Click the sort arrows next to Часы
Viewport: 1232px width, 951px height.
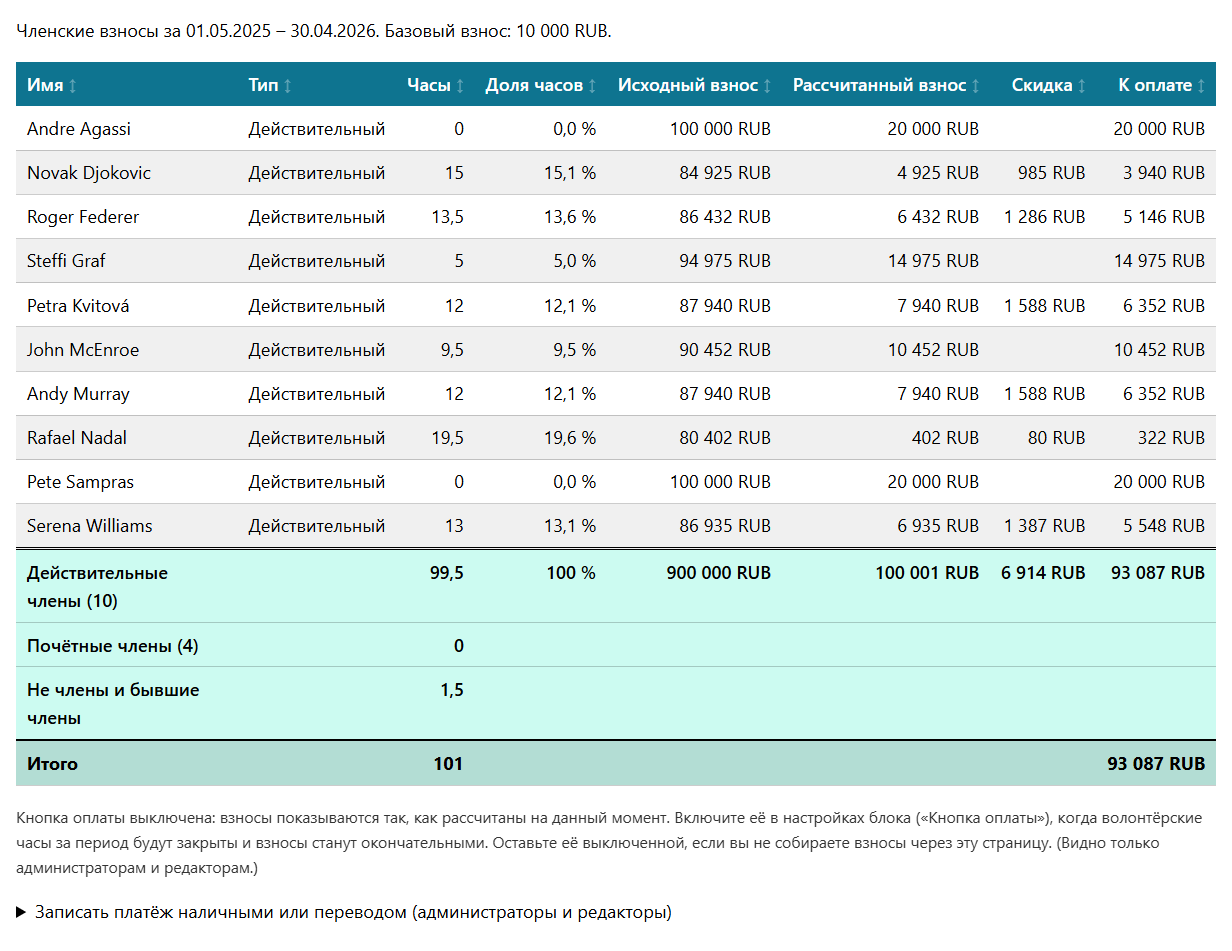coord(460,86)
